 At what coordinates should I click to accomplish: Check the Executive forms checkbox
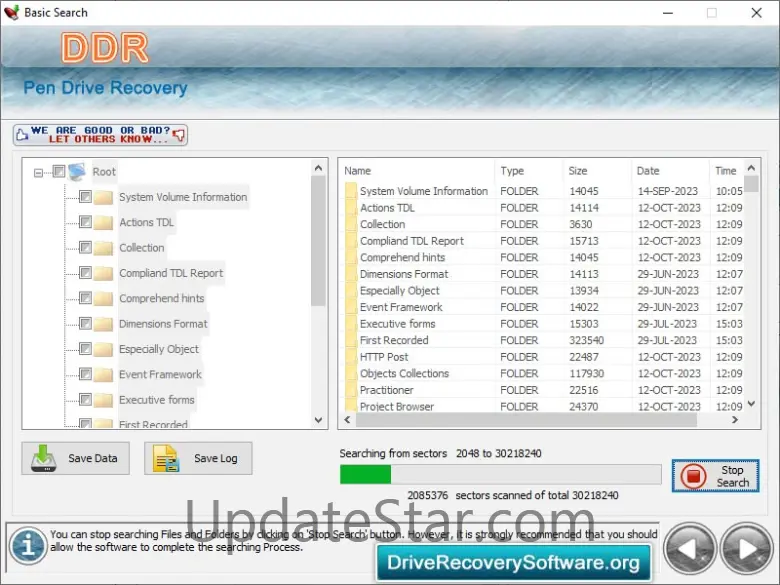(86, 399)
